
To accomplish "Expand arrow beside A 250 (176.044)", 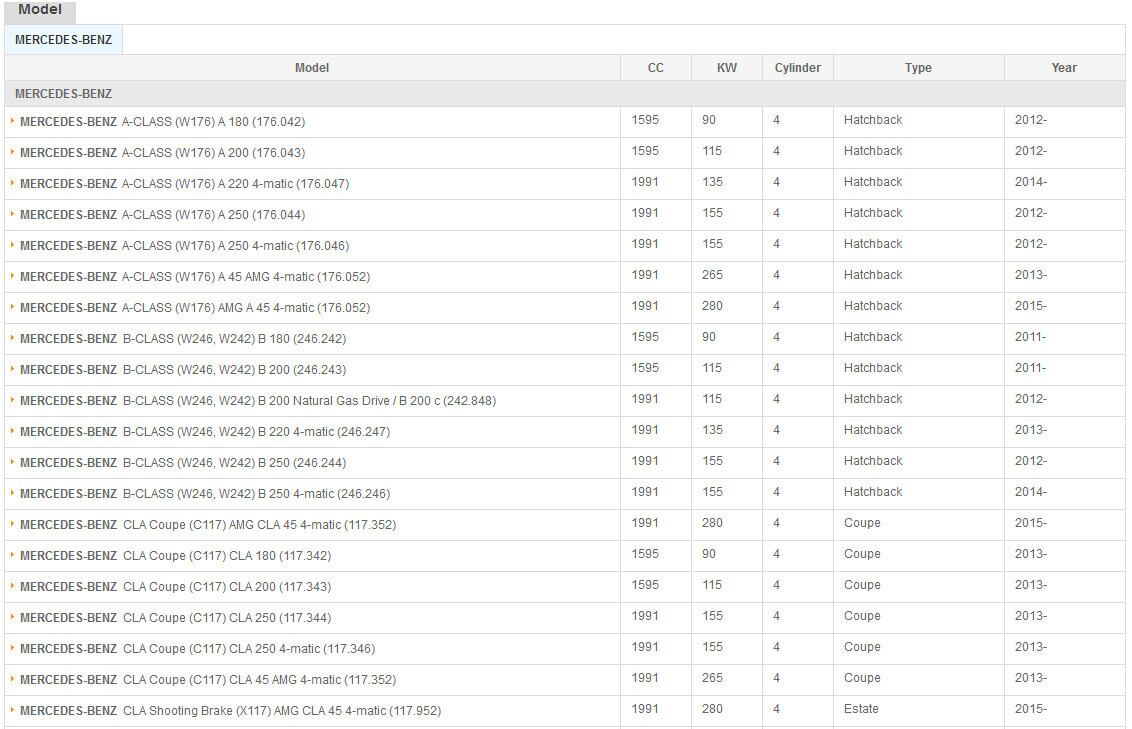I will click(x=12, y=214).
